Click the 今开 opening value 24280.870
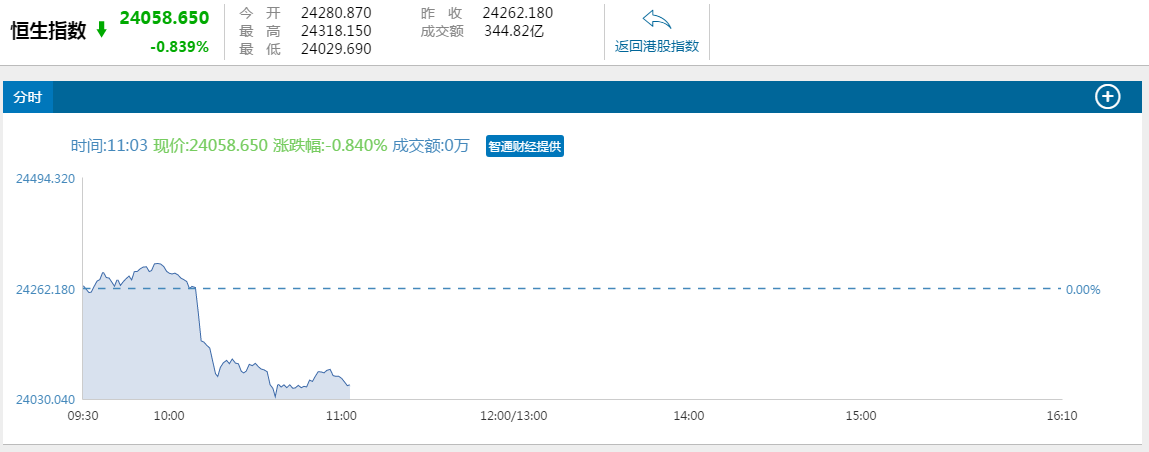This screenshot has height=452, width=1149. point(336,13)
